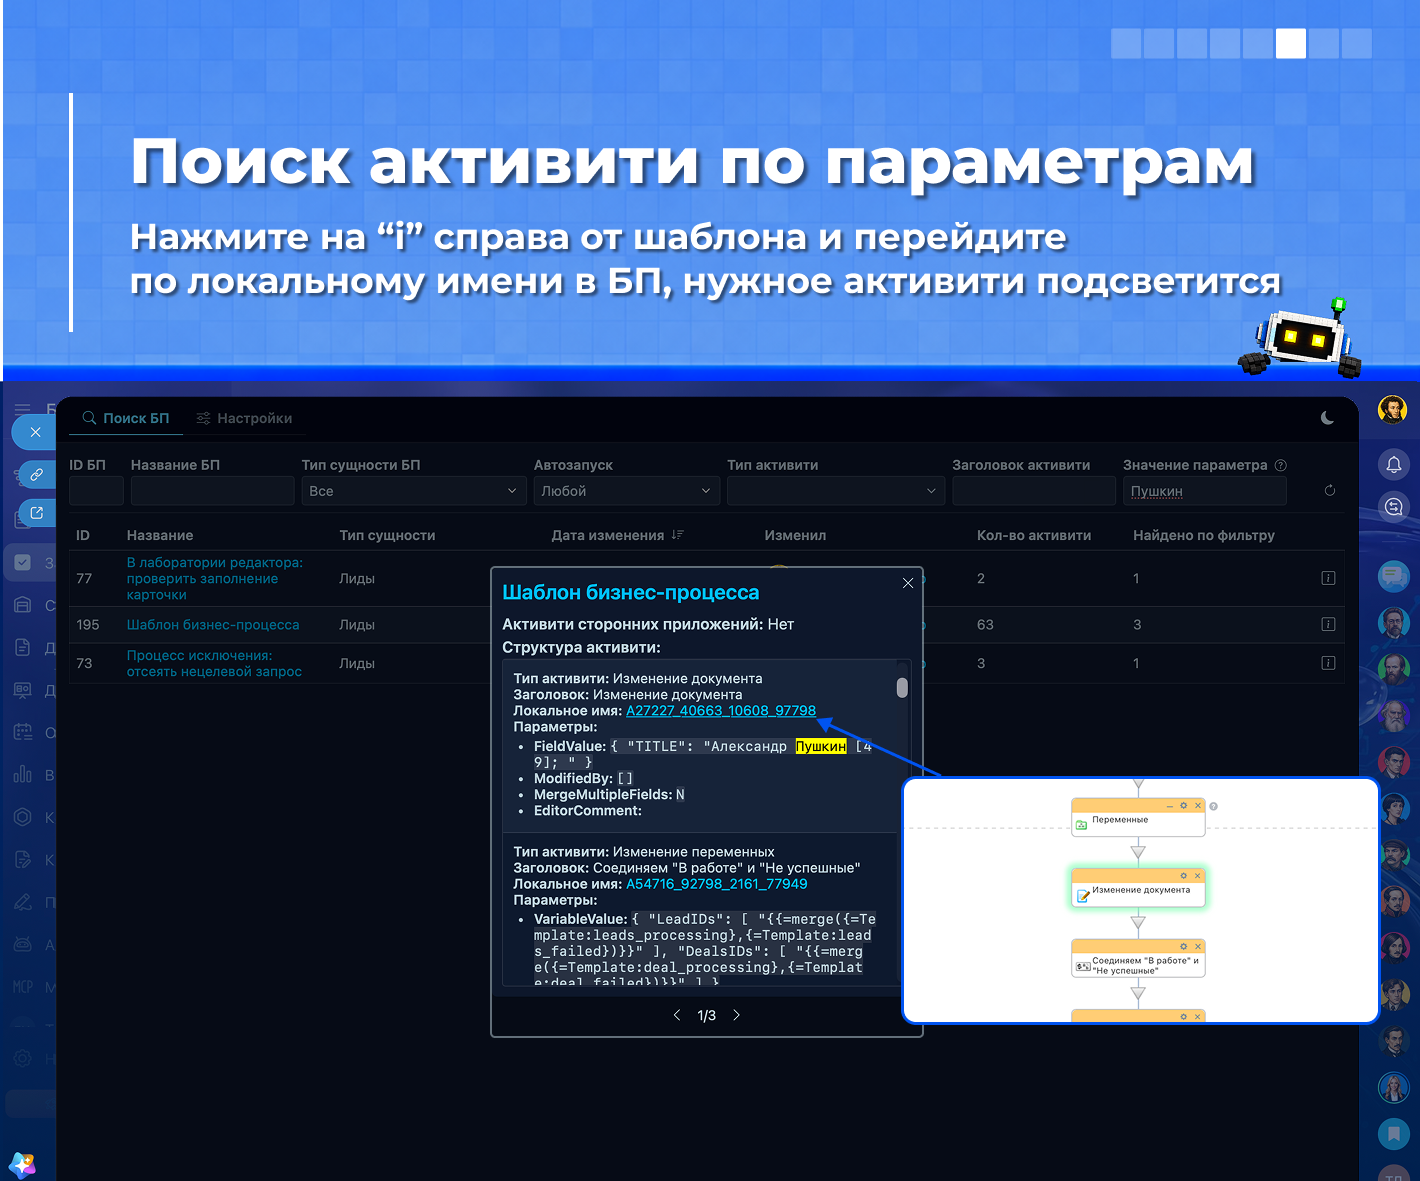Delete the Изменение документа block with its X

1197,875
